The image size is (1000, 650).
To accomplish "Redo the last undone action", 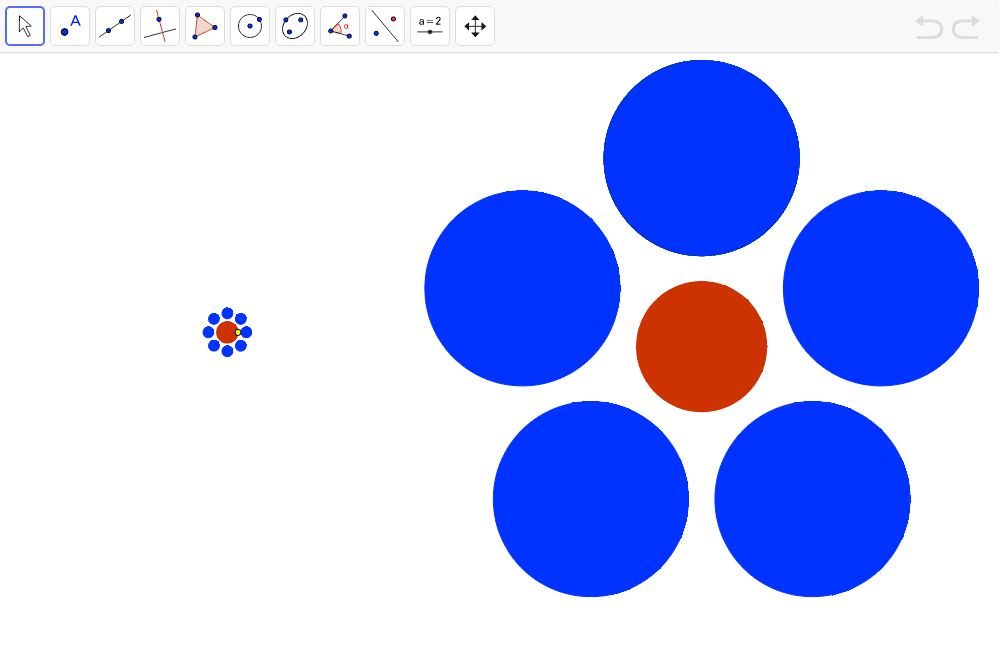I will [x=966, y=27].
